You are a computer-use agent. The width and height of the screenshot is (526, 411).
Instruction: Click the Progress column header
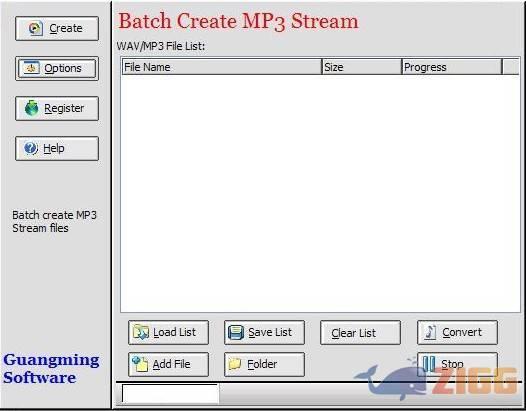452,67
